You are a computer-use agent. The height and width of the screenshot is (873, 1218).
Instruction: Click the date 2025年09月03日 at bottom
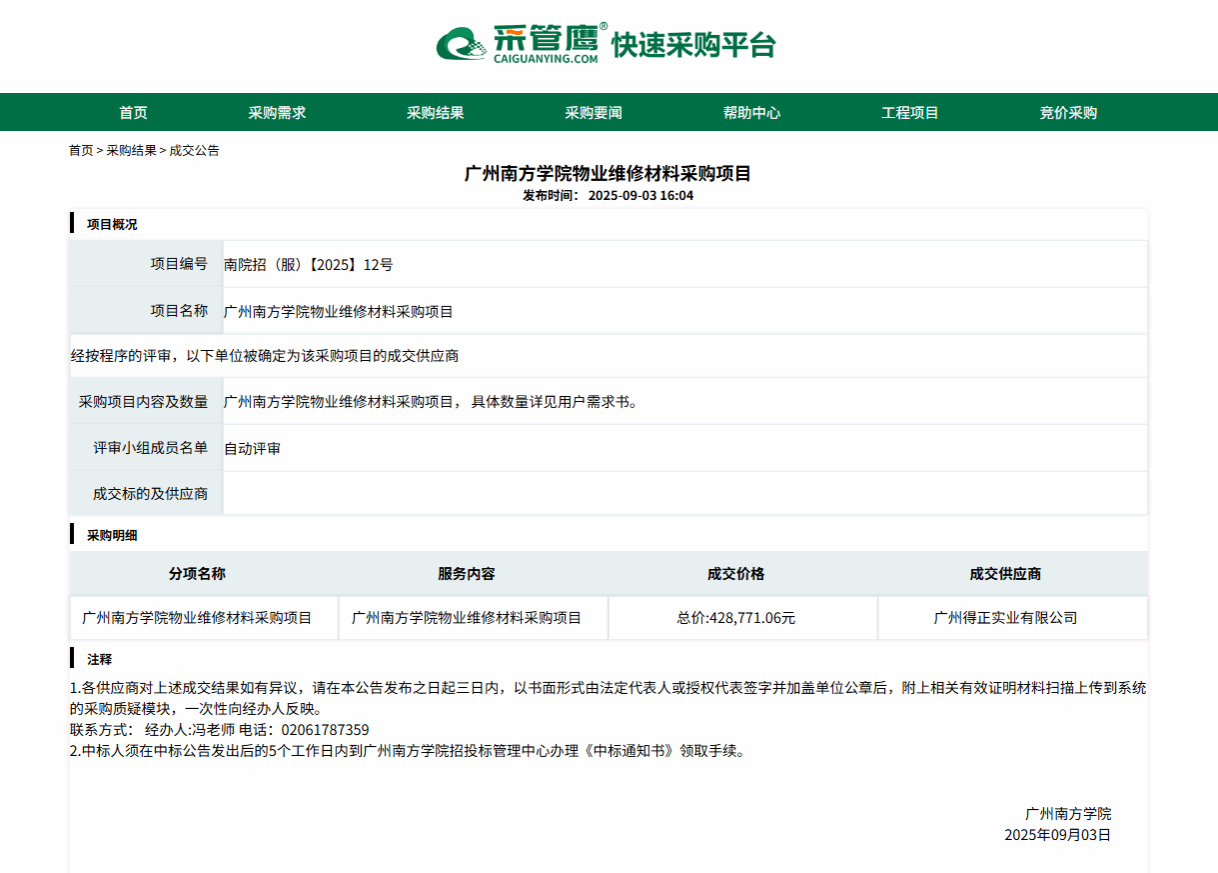(x=1058, y=834)
